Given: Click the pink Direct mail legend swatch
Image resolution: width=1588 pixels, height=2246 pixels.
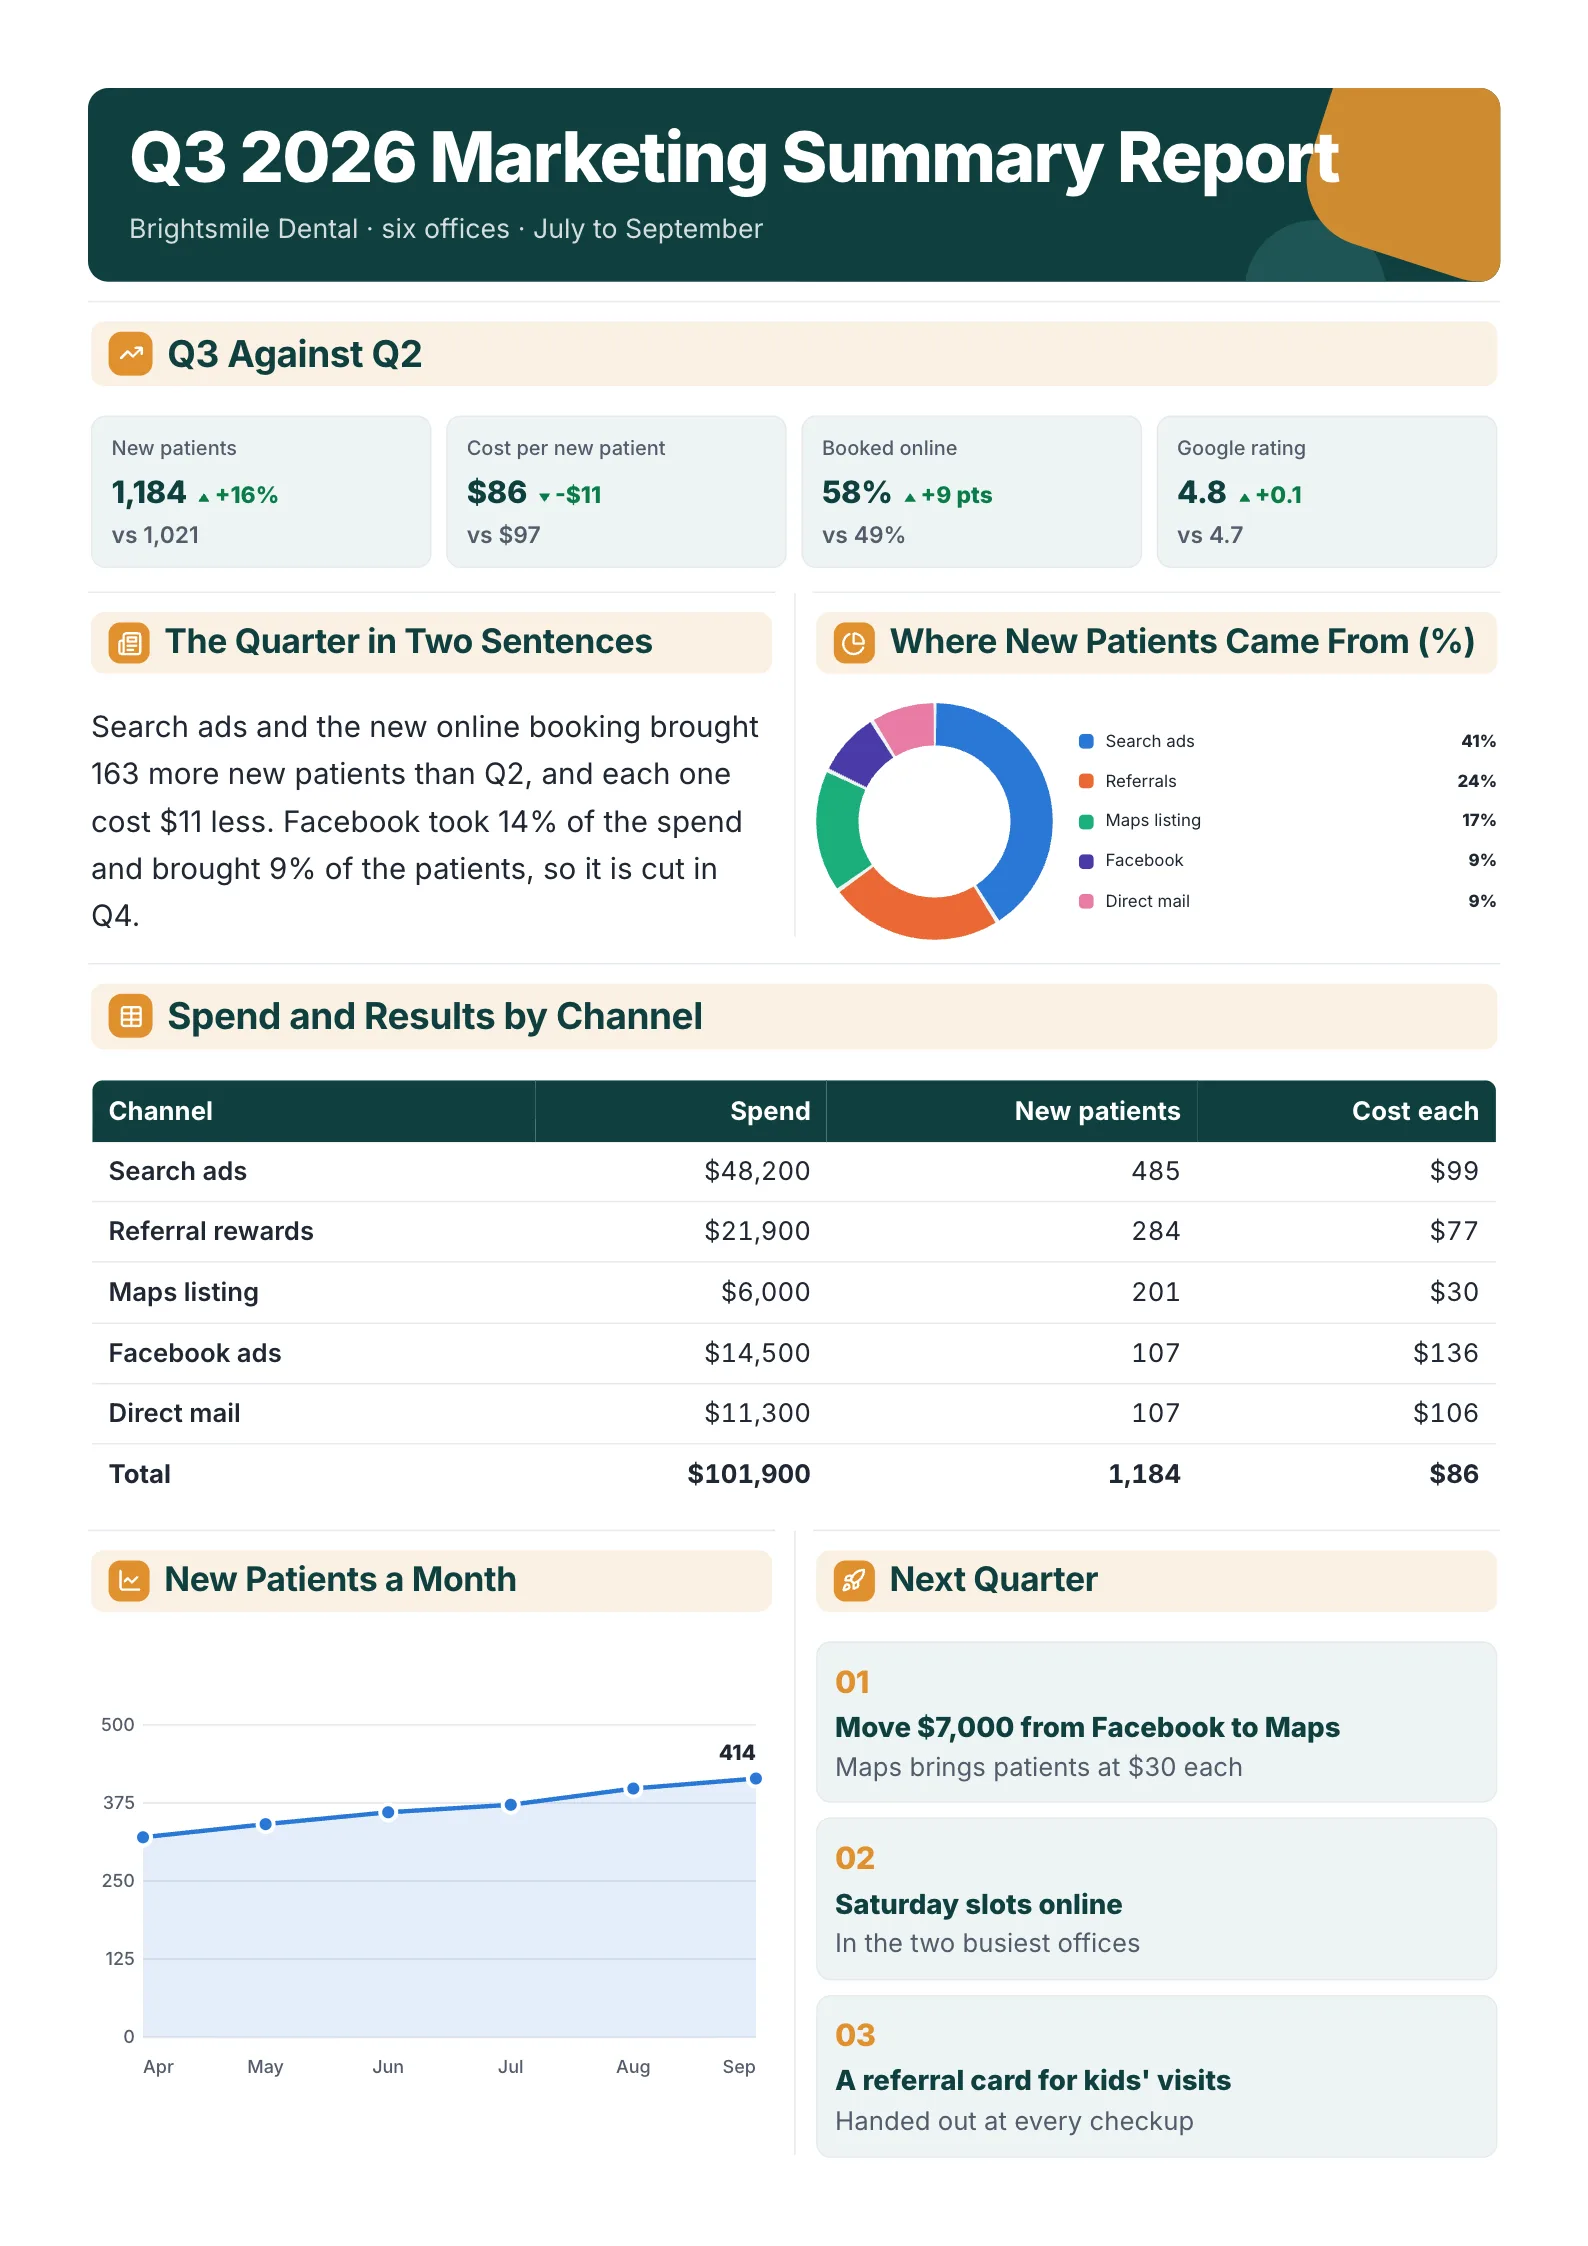Looking at the screenshot, I should (1086, 901).
